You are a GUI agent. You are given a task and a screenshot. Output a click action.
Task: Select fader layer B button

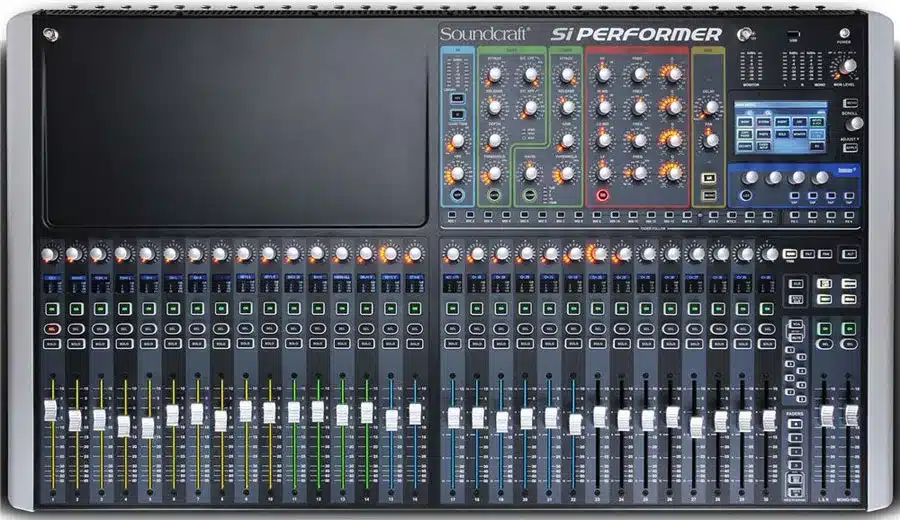796,438
